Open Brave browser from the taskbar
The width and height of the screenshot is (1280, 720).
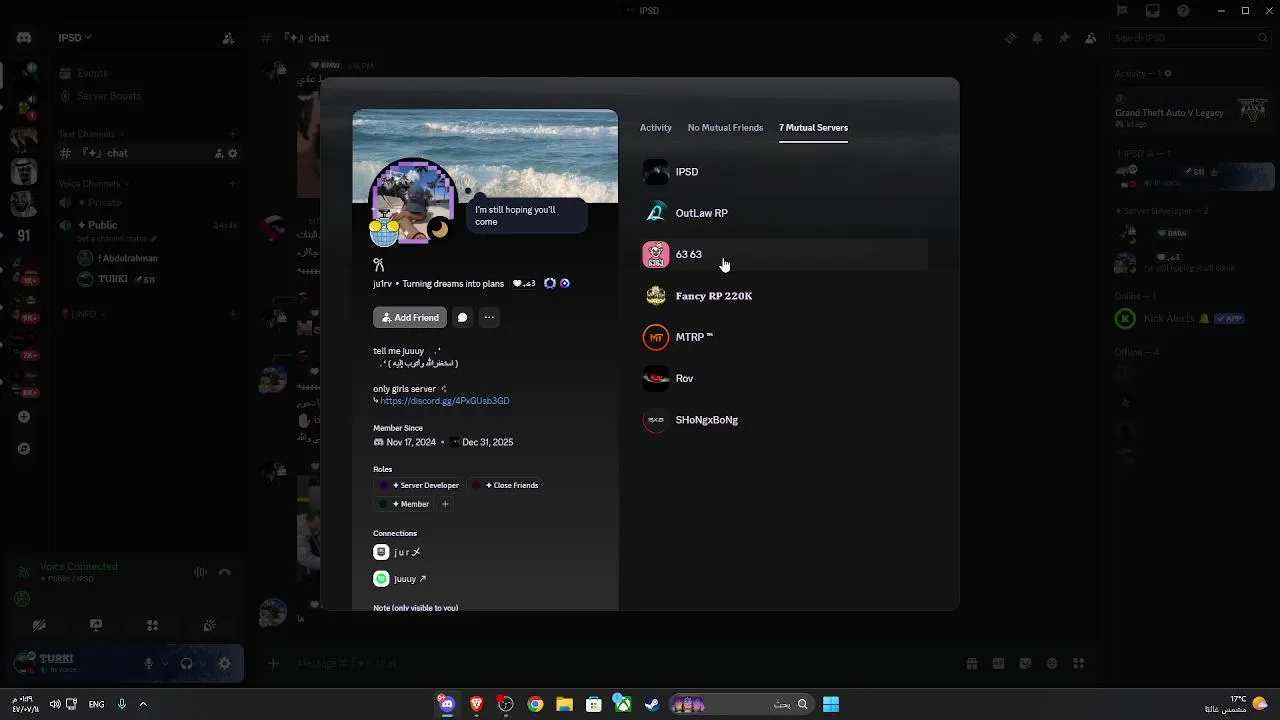tap(477, 704)
